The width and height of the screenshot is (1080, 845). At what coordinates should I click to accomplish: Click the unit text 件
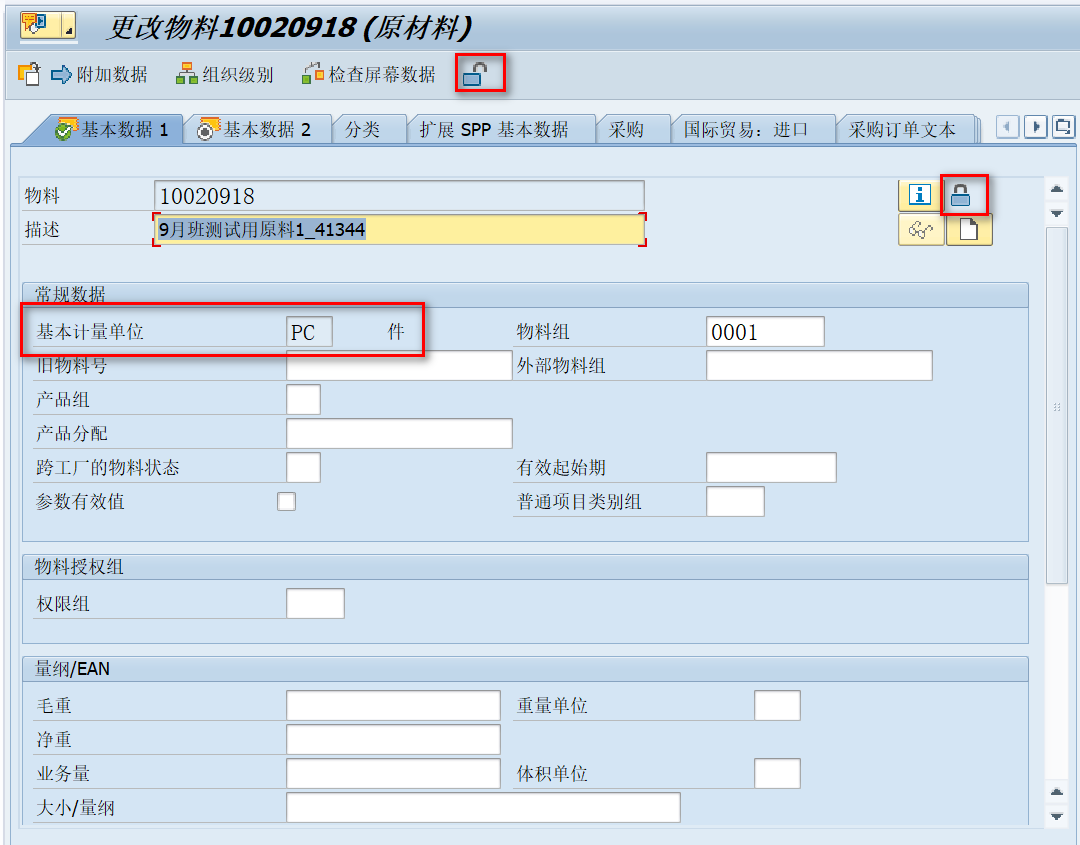point(395,332)
